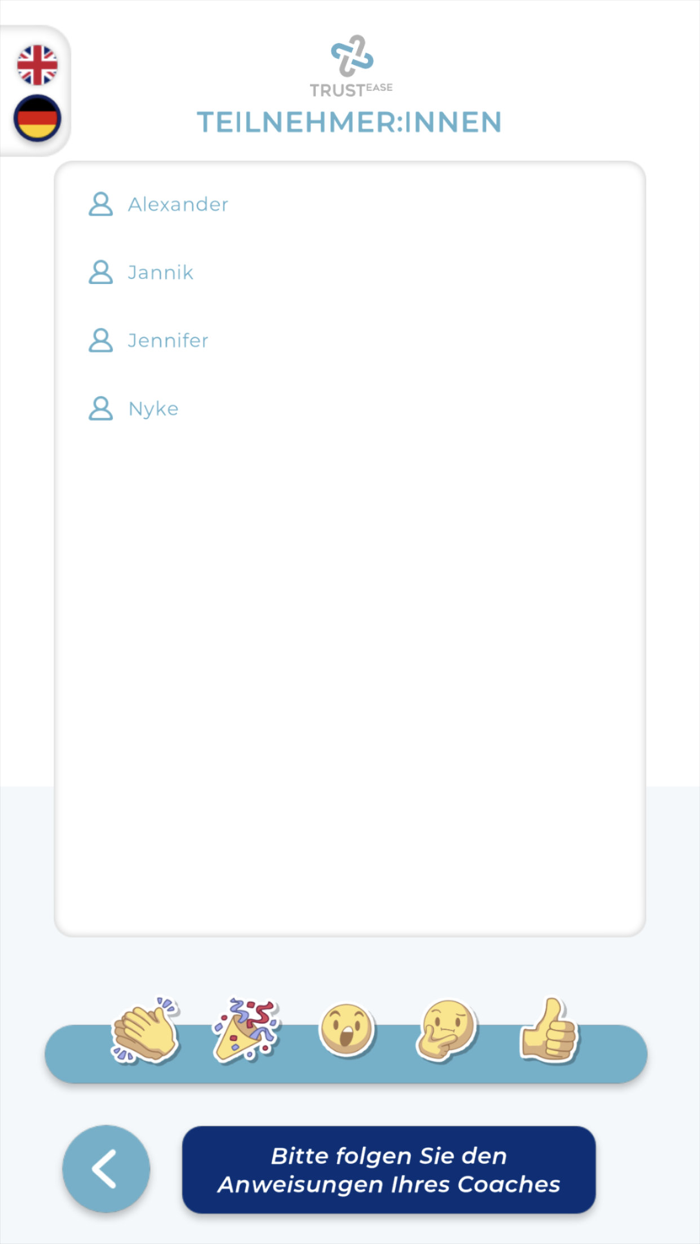Click 'Bitte folgen Sie den Anweisungen' button
The image size is (700, 1244).
pyautogui.click(x=389, y=1170)
